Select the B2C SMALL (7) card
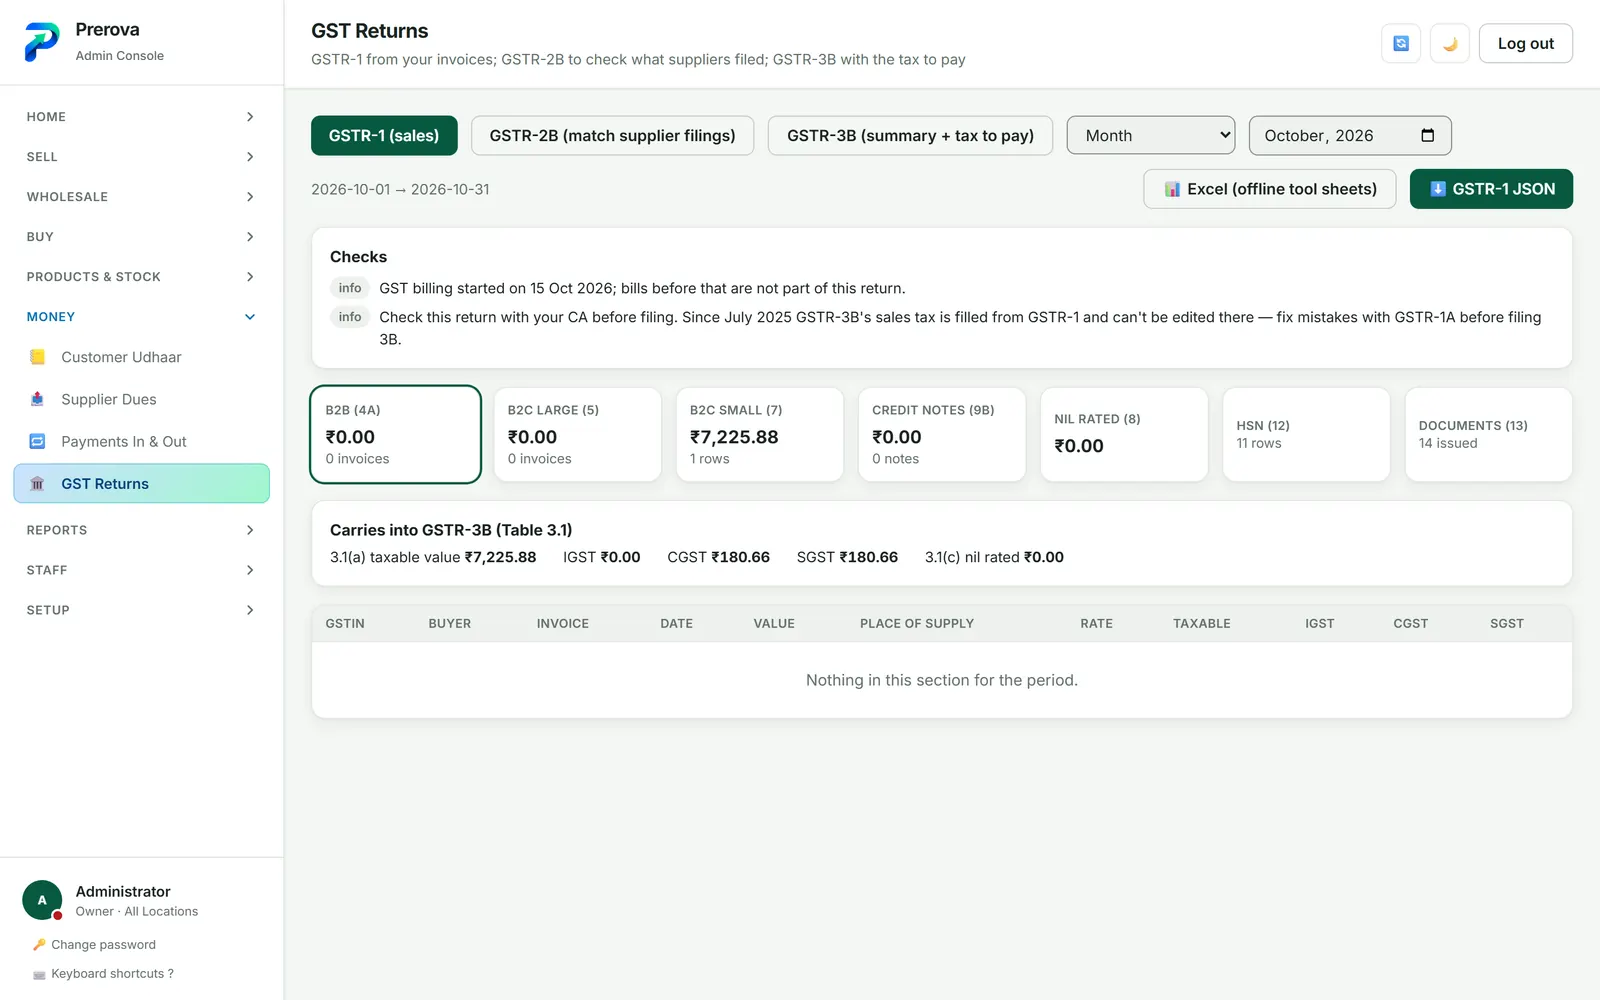1600x1000 pixels. 760,434
